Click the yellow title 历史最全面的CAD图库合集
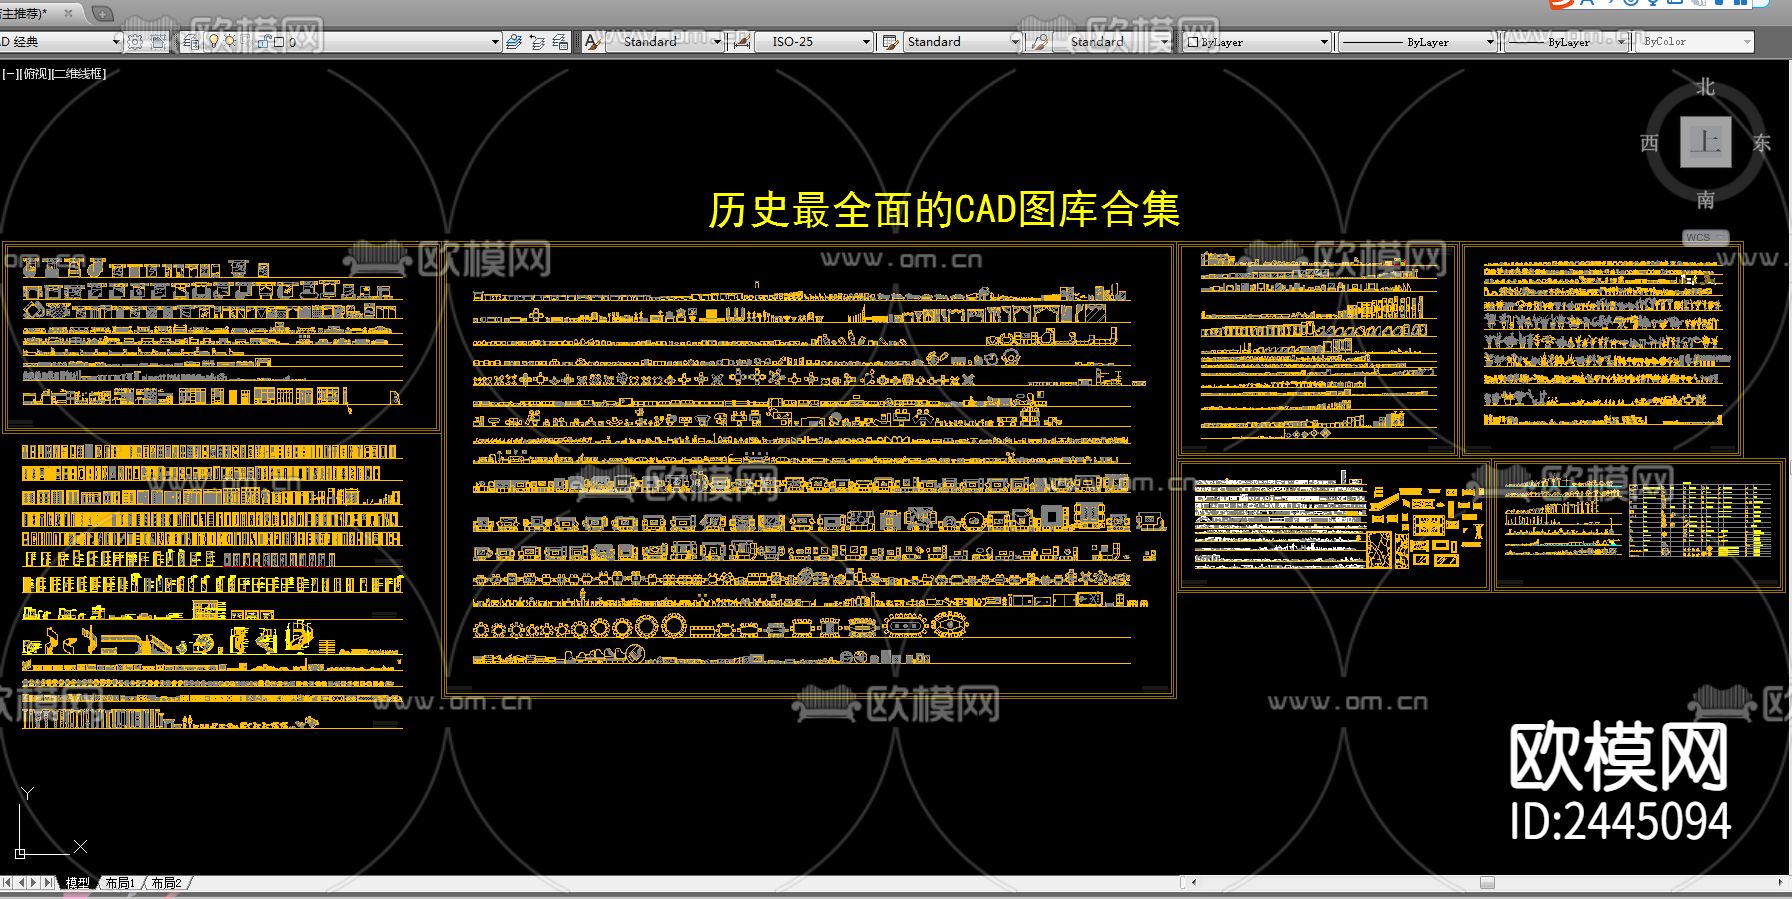The image size is (1792, 899). coord(944,210)
